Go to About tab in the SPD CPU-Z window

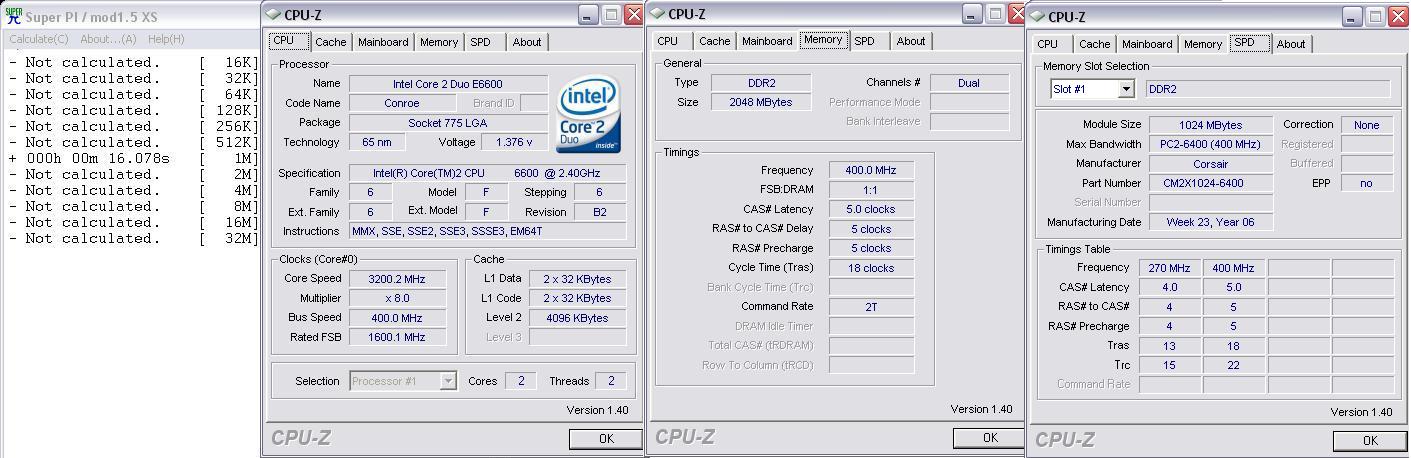coord(1291,44)
